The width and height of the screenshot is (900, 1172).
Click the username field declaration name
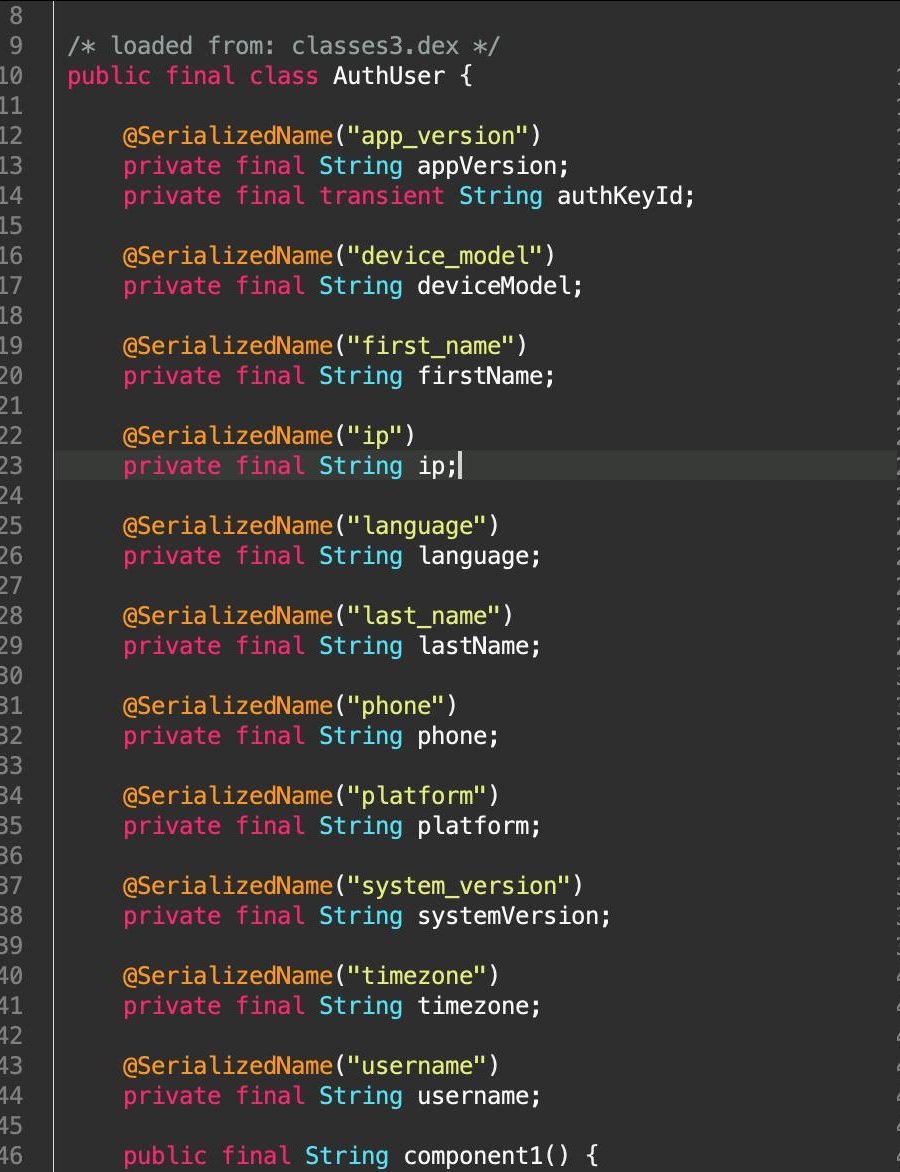pos(473,1096)
